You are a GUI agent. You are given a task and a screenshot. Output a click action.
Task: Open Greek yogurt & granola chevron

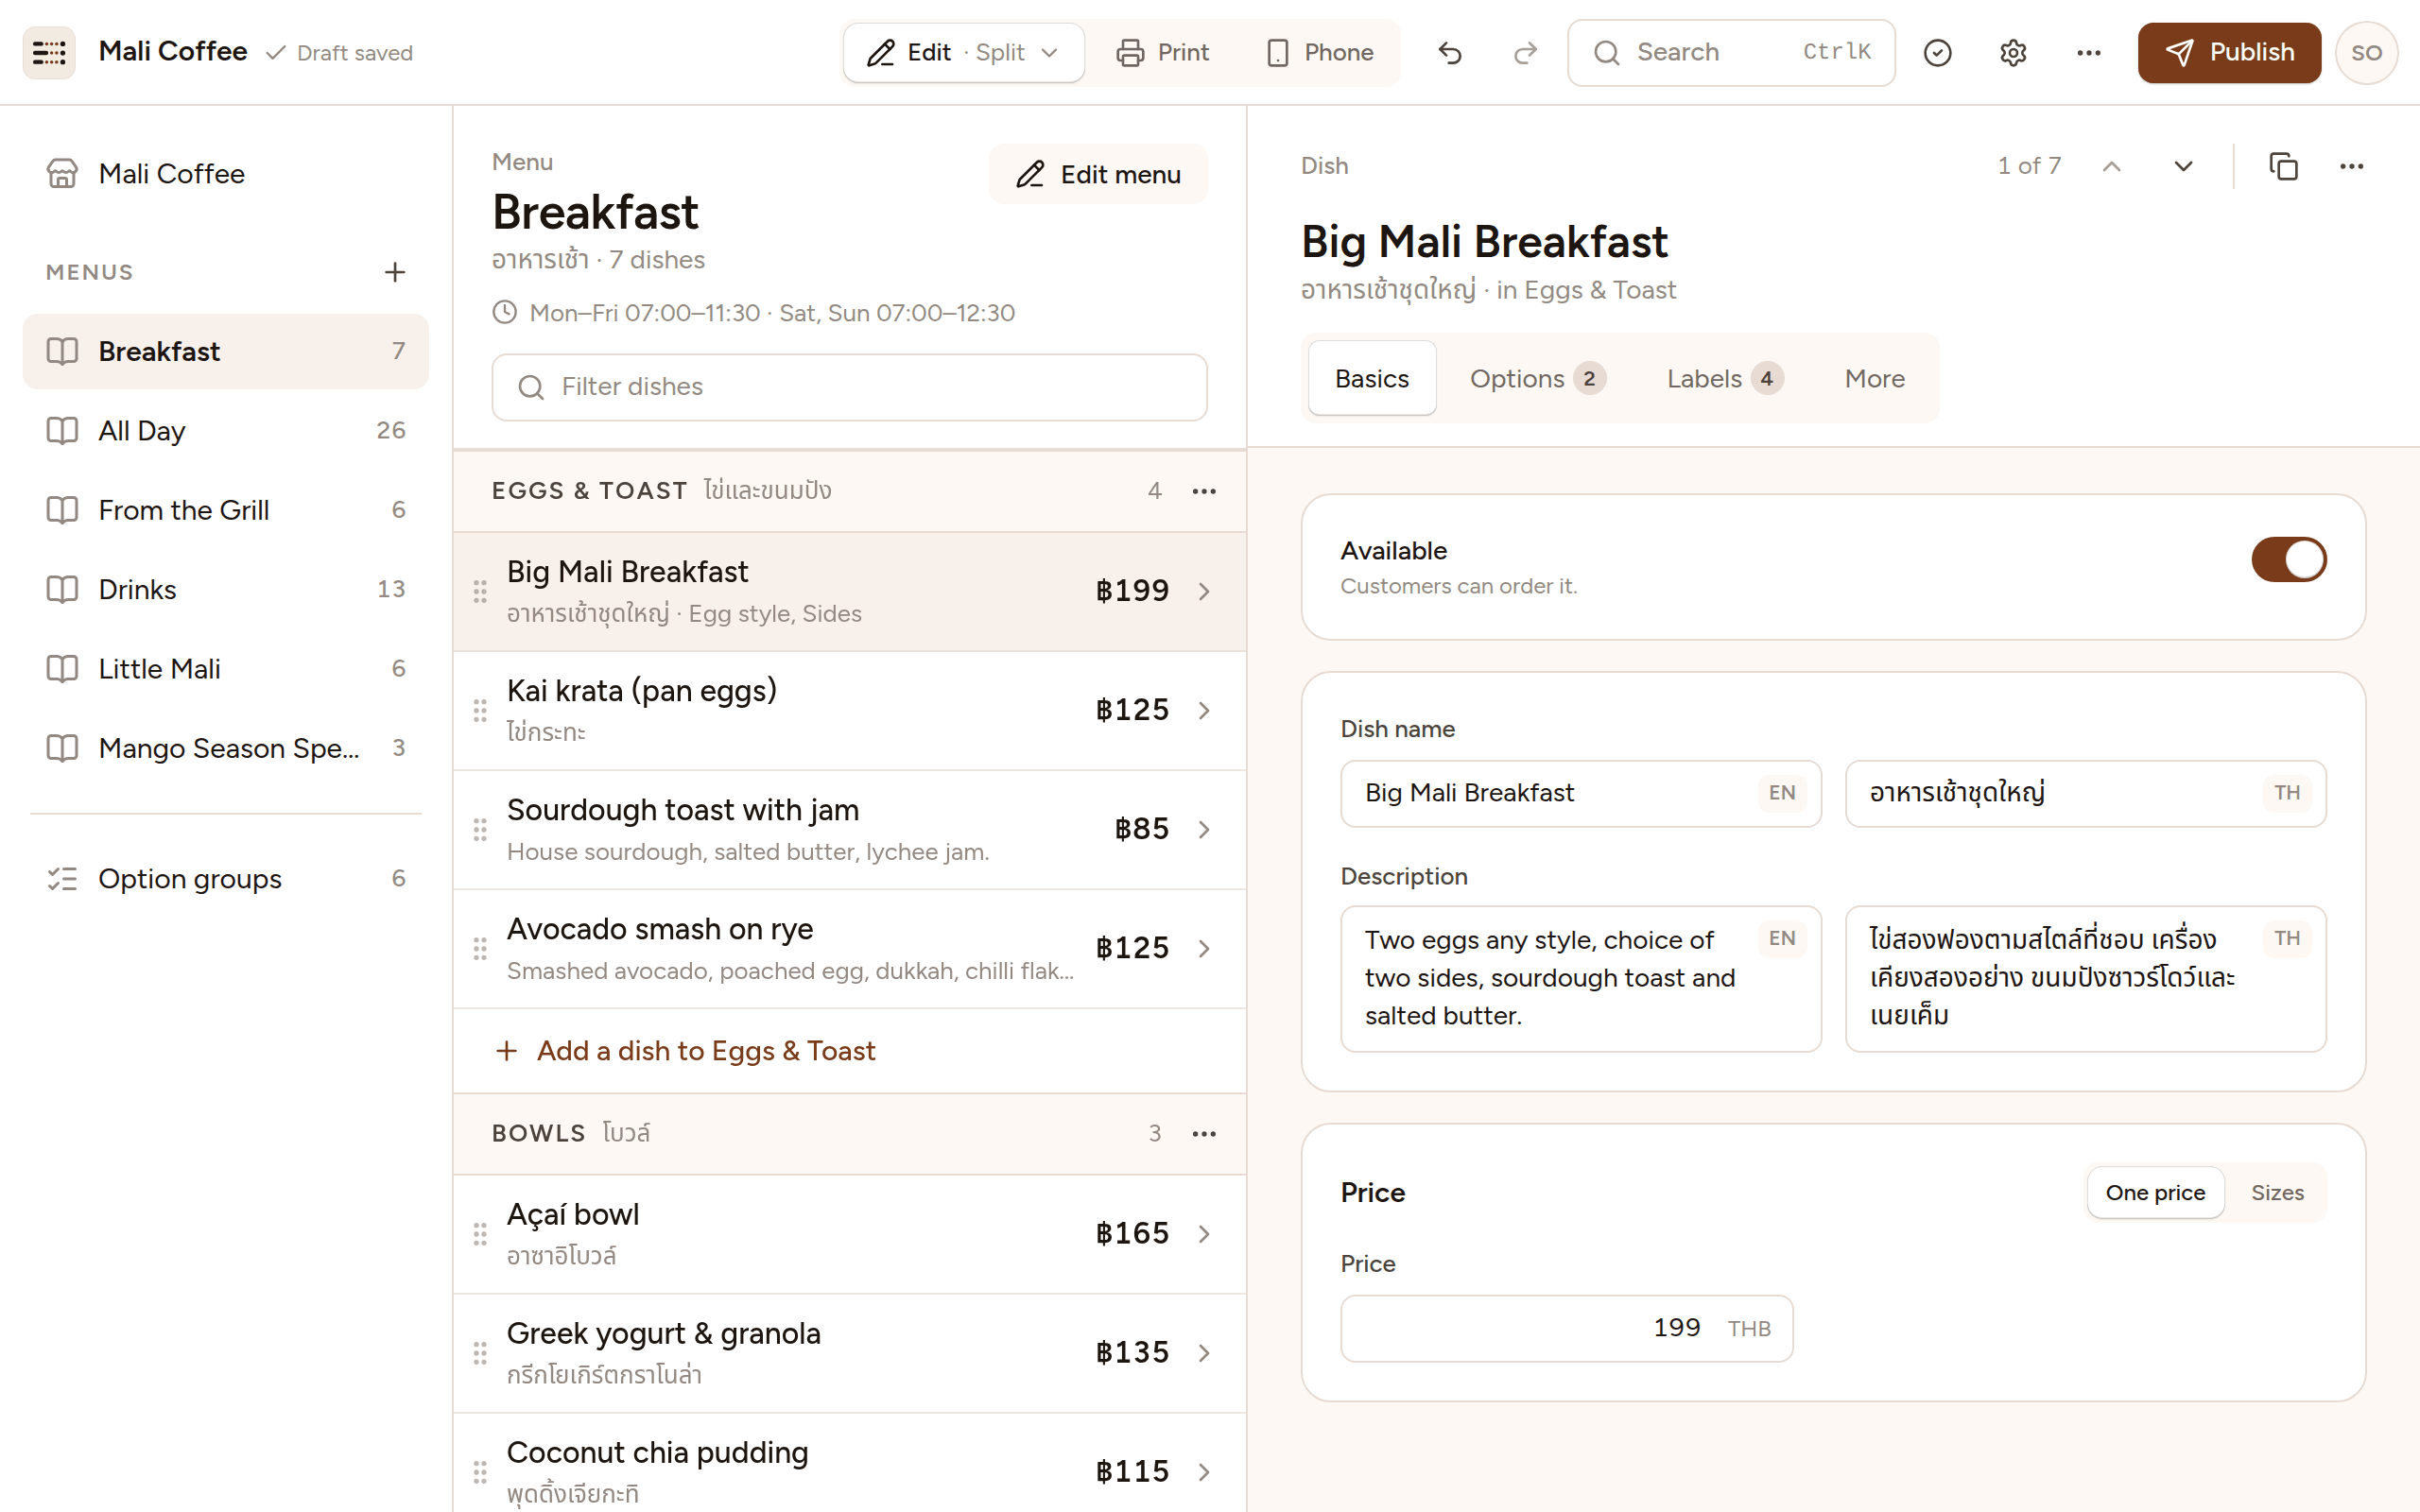(x=1204, y=1353)
